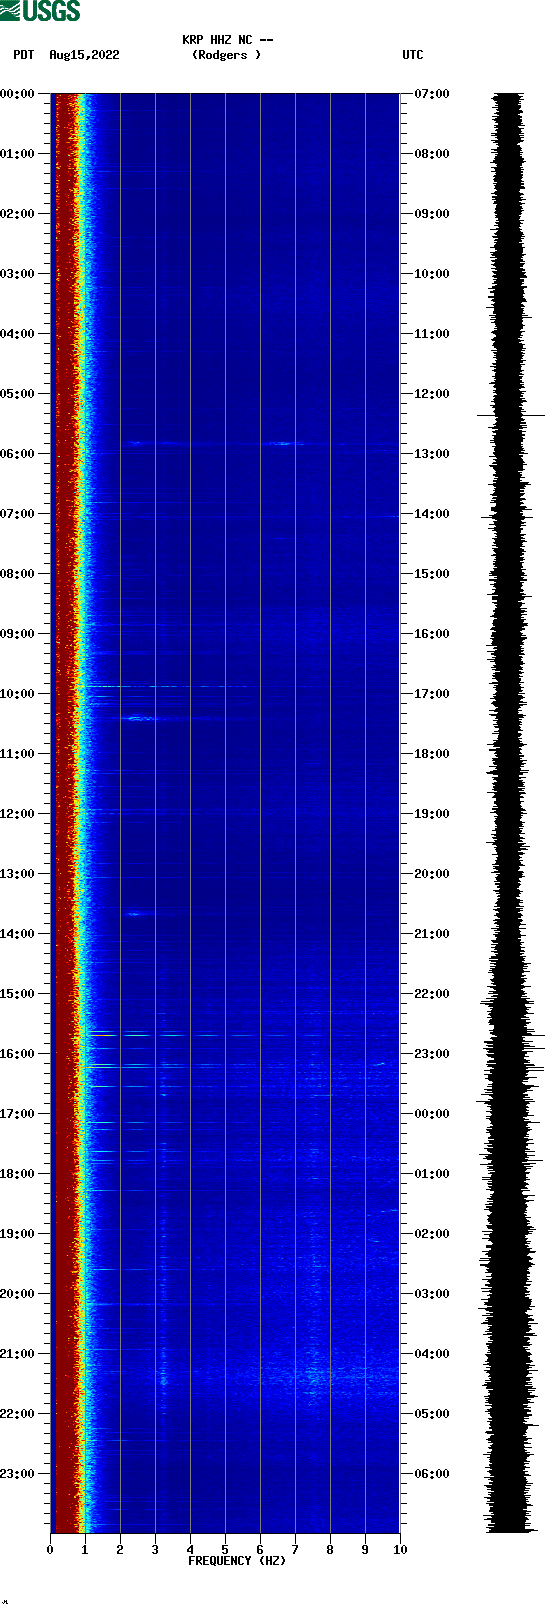Click the 6 frequency tick label
This screenshot has height=1613, width=552.
260,1550
